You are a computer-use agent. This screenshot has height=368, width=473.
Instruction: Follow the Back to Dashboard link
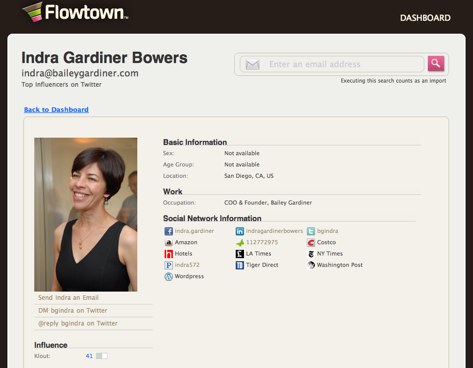56,110
